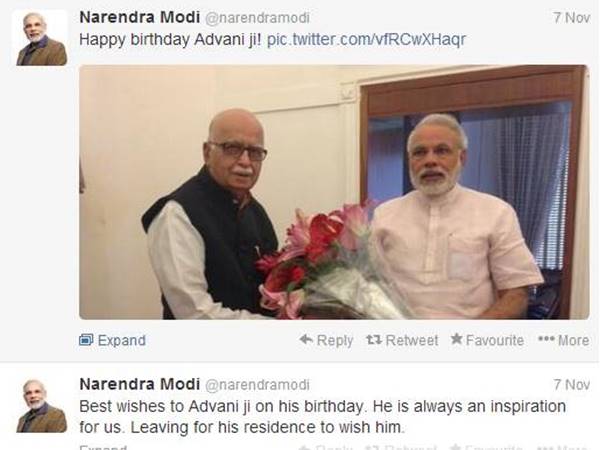Click the Favourite star icon on first tweet
The image size is (600, 450).
(x=457, y=339)
